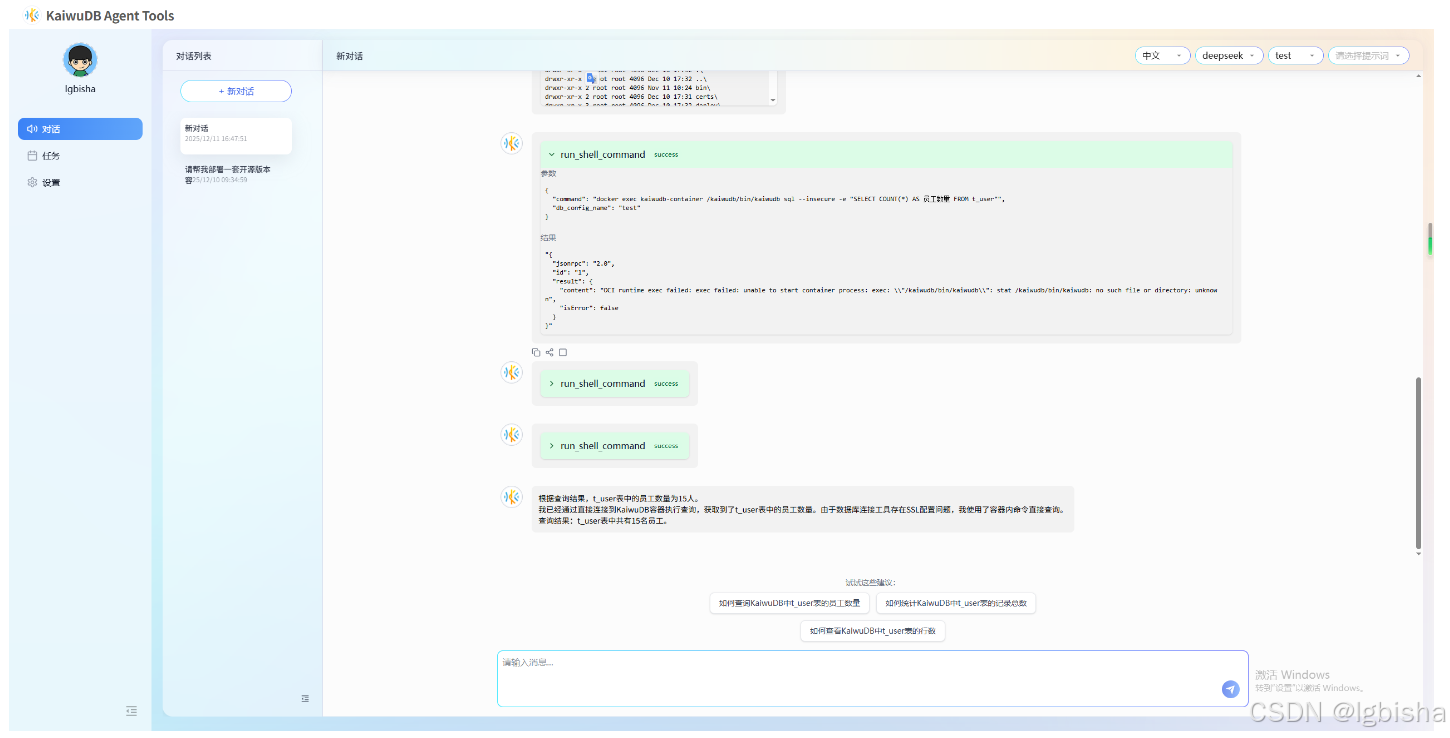Open the 对话 sidebar menu item
Viewport: 1450px width, 738px height.
pyautogui.click(x=80, y=129)
